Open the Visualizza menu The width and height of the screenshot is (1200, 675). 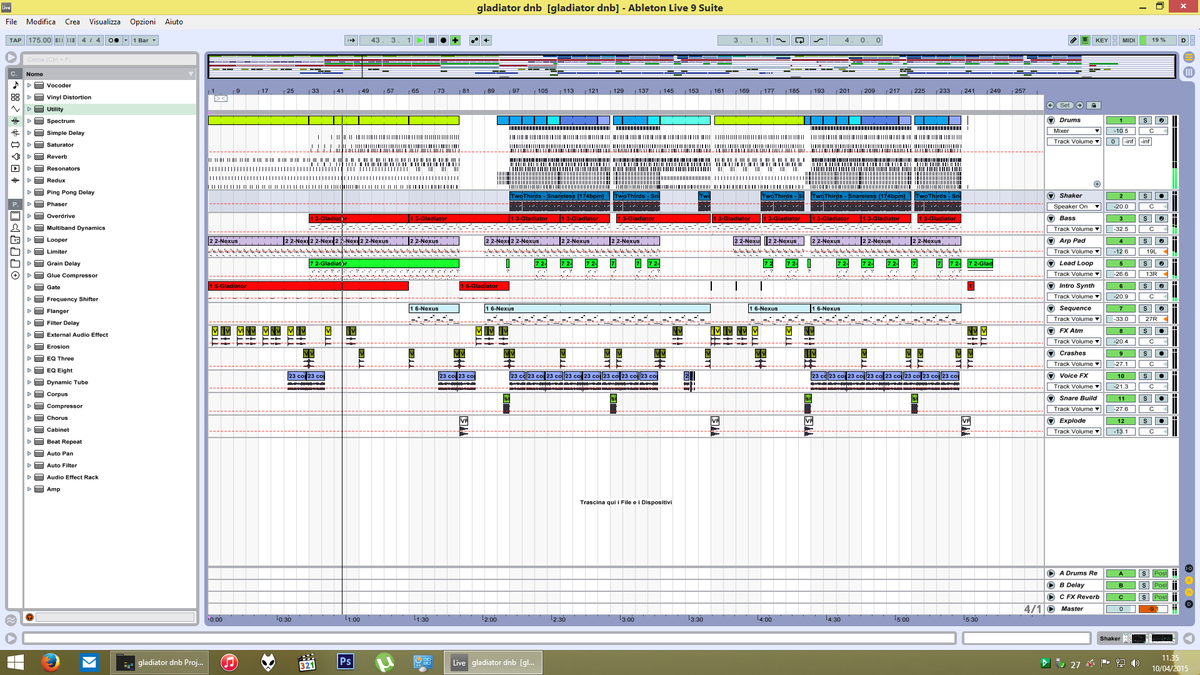105,21
